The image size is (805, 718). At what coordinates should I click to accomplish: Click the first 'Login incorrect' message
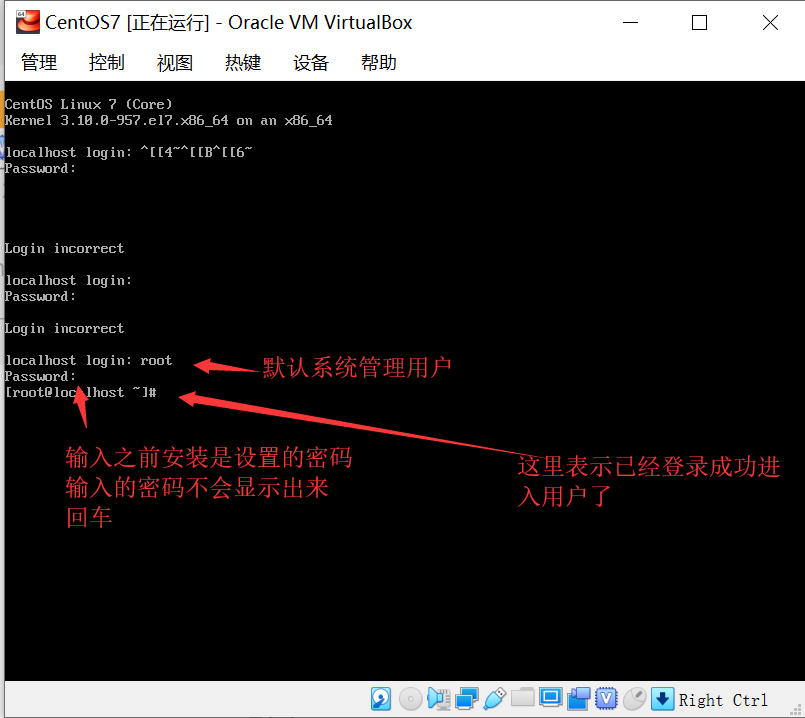coord(64,248)
